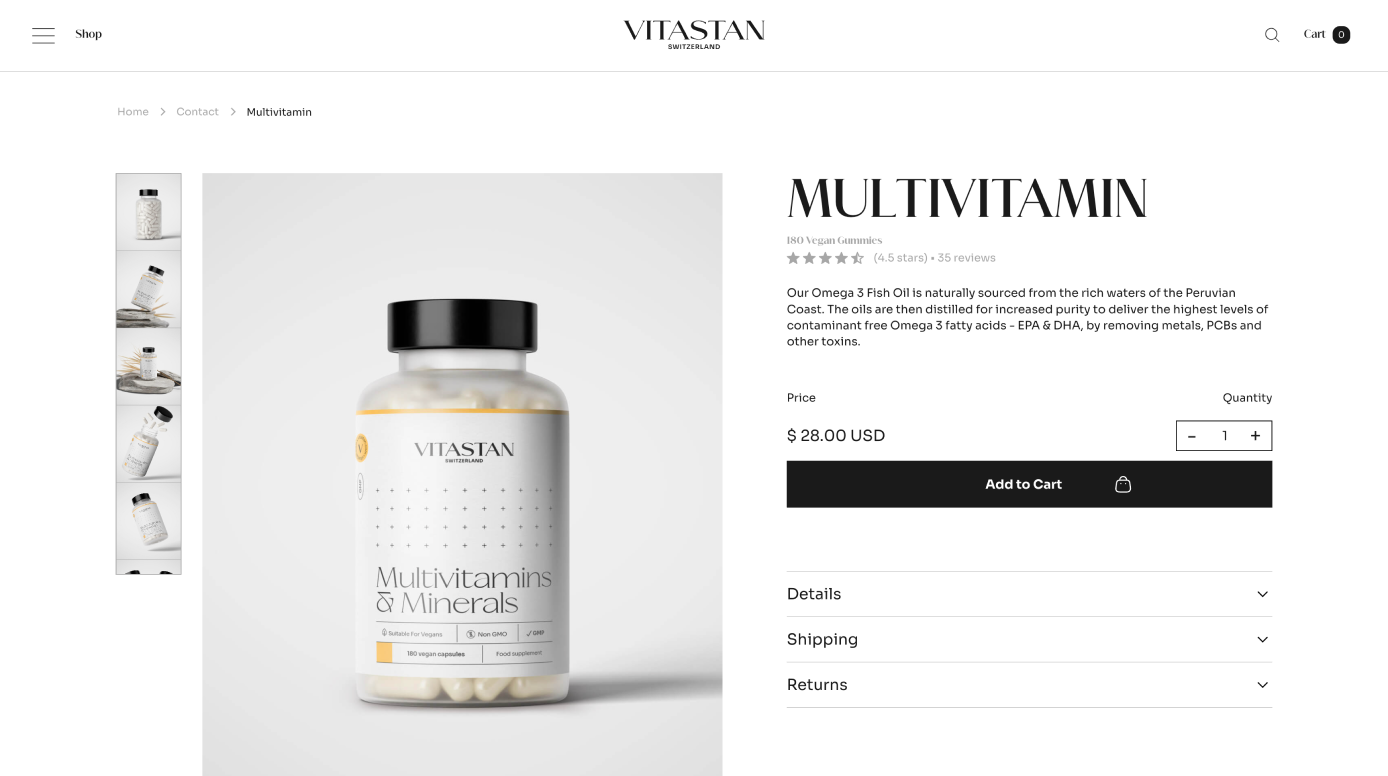Expand the Details section

click(1029, 594)
